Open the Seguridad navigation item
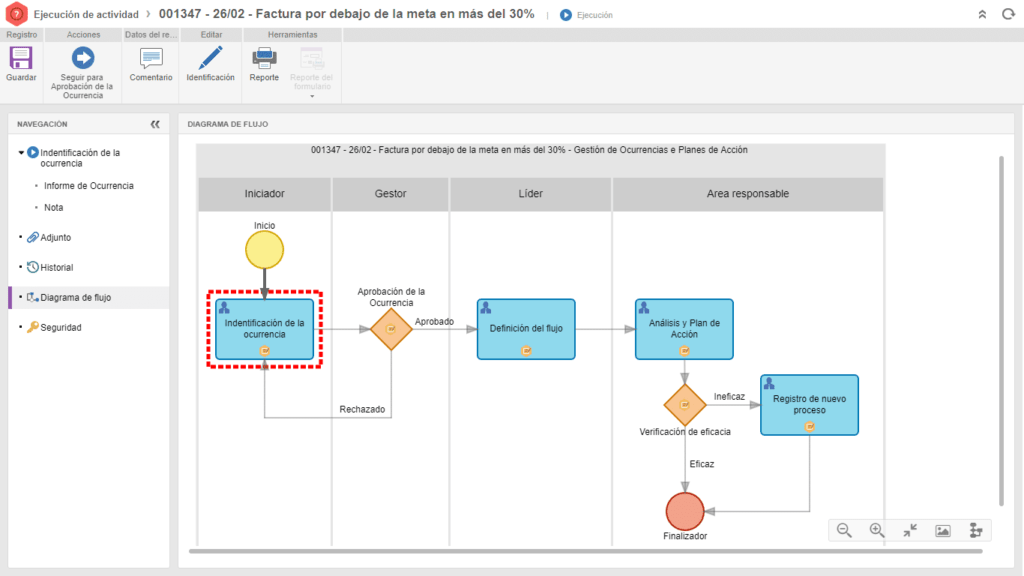The width and height of the screenshot is (1024, 576). [60, 327]
